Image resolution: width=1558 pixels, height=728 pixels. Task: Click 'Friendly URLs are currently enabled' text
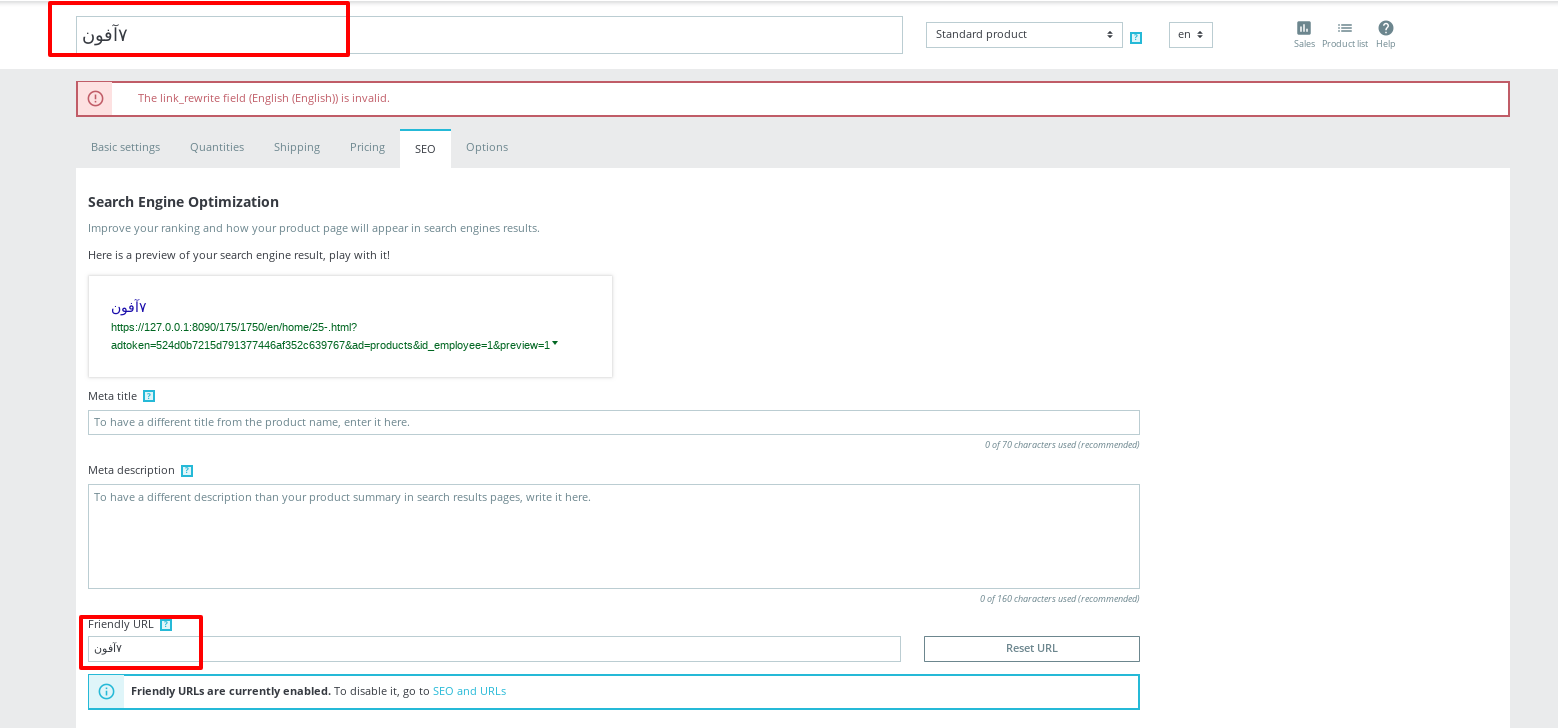[x=231, y=691]
